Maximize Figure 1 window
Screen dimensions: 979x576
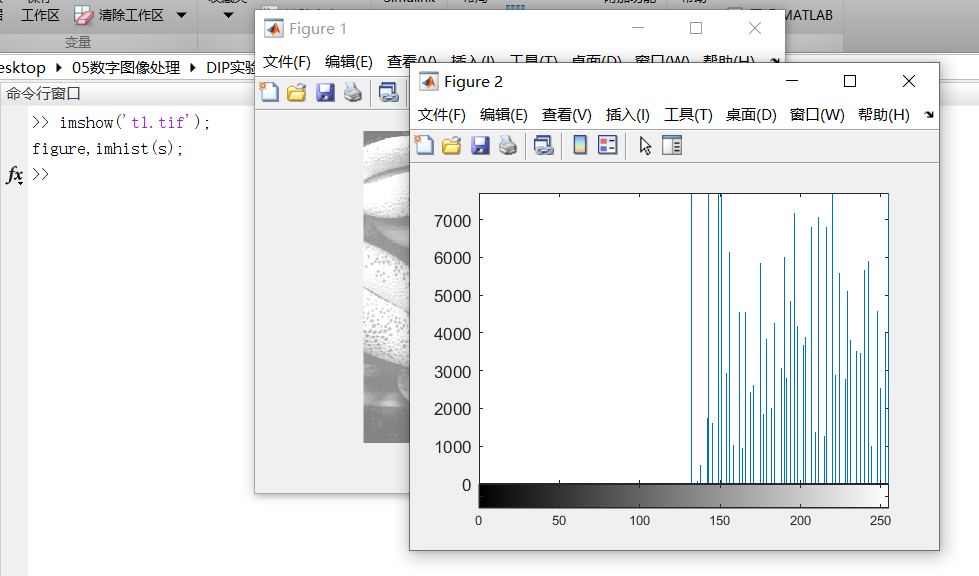click(x=696, y=28)
